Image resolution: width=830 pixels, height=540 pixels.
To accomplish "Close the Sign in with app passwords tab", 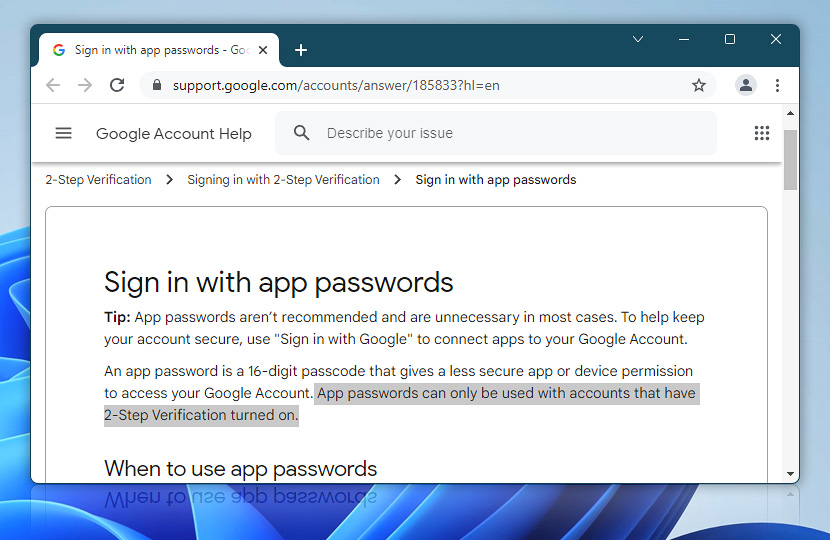I will click(x=263, y=50).
